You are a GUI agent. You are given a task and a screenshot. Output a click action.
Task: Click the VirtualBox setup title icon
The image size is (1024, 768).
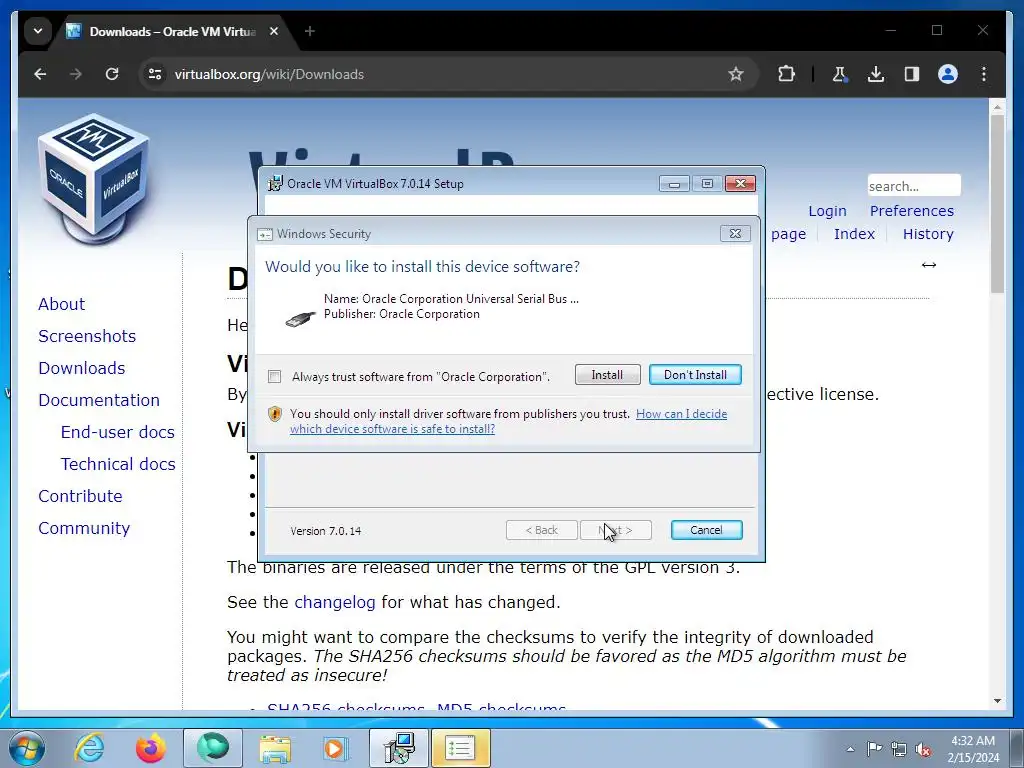click(x=275, y=184)
